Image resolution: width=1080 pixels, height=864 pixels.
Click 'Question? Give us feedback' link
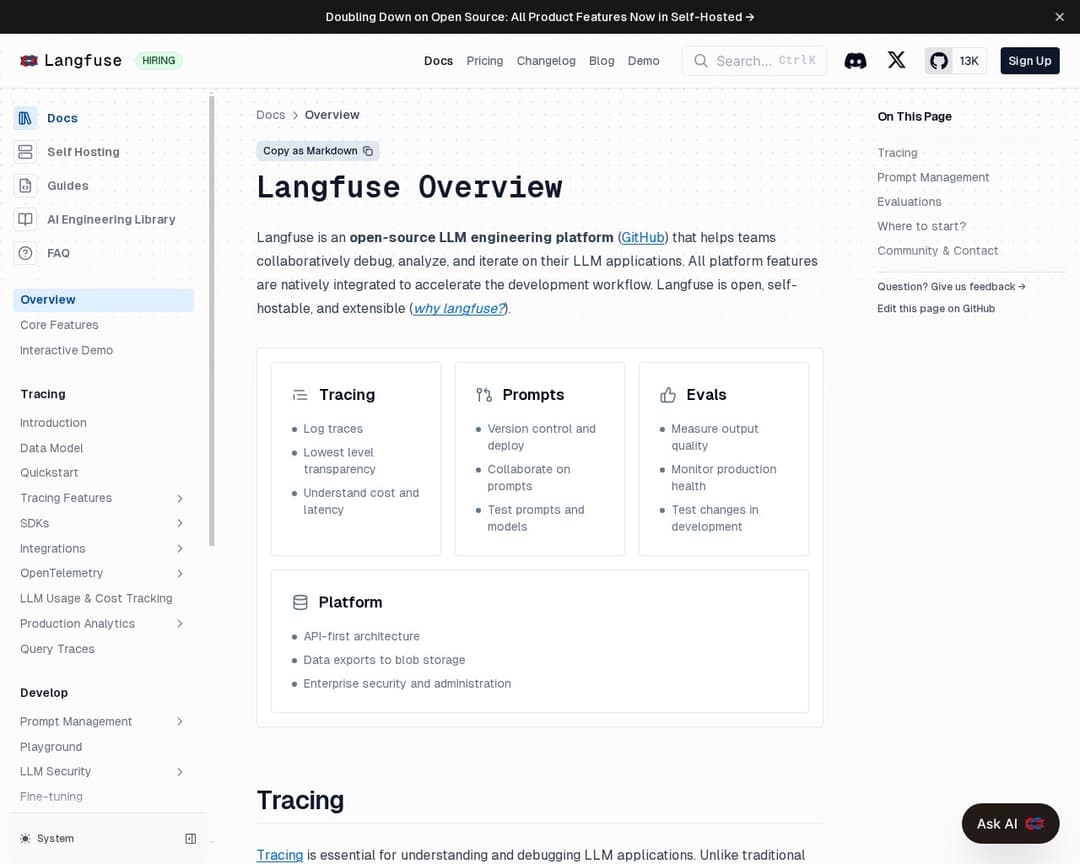coord(951,287)
